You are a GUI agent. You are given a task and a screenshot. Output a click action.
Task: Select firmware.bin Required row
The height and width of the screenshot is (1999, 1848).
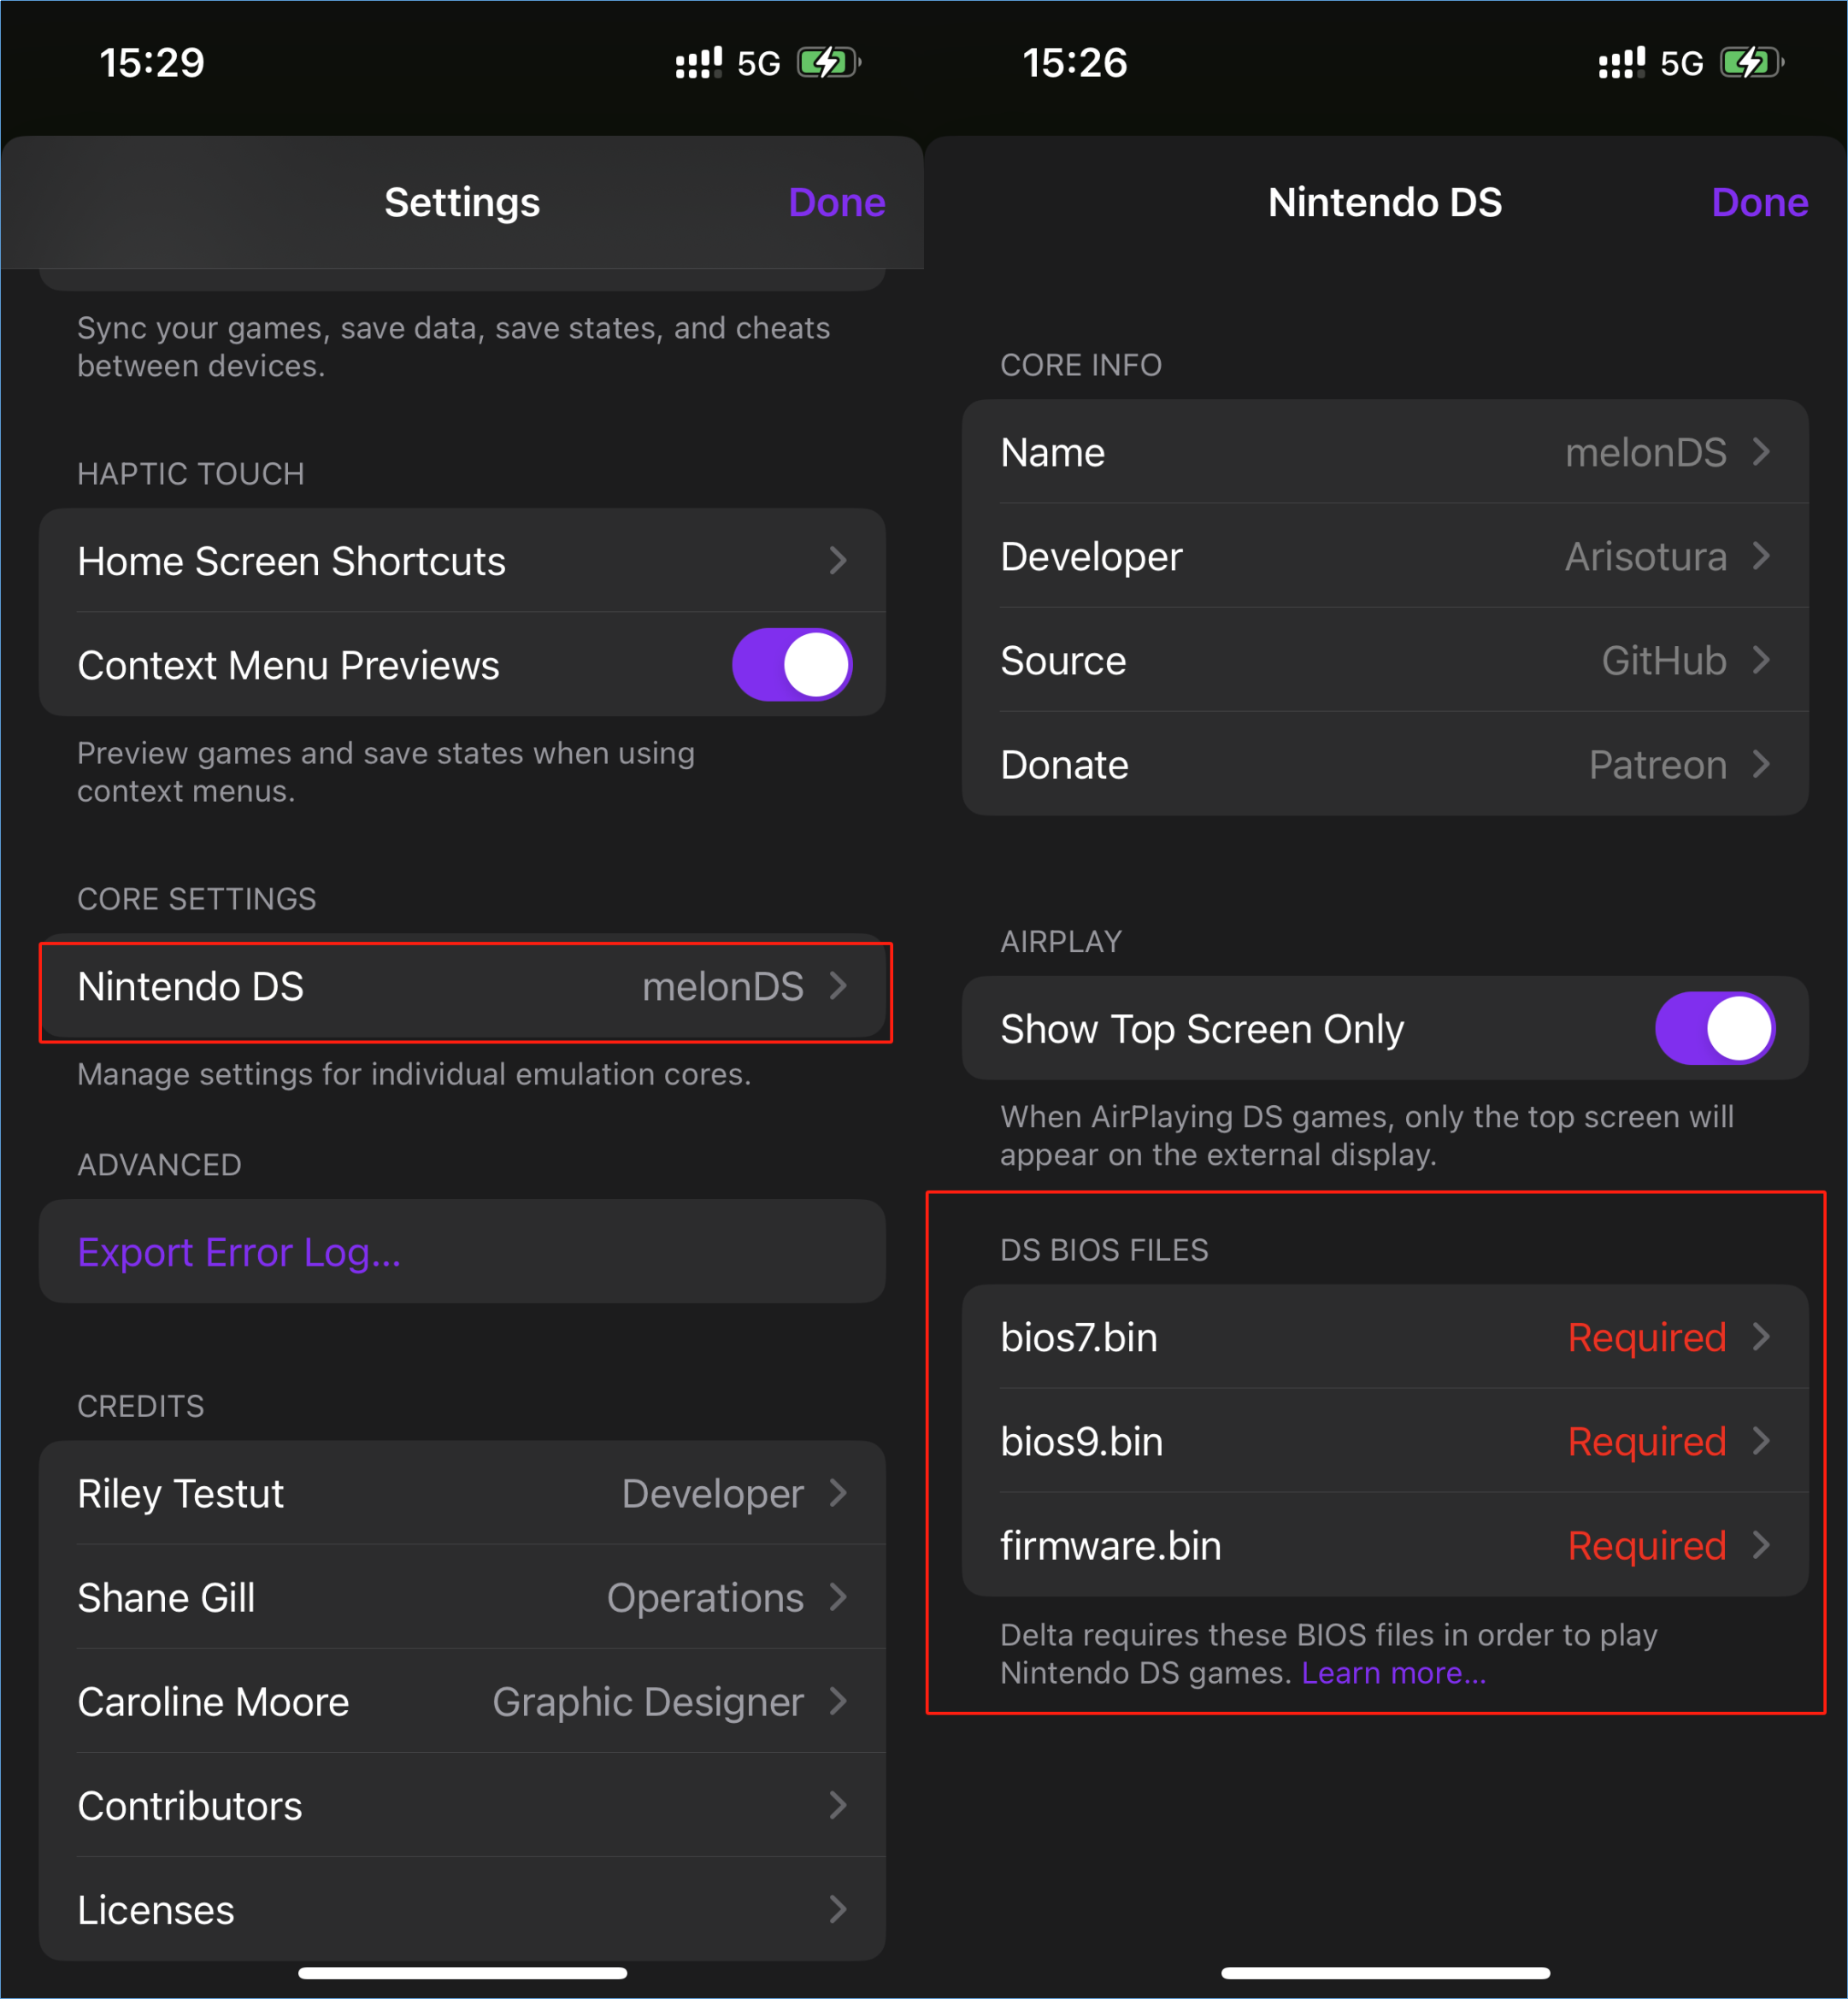1384,1546
